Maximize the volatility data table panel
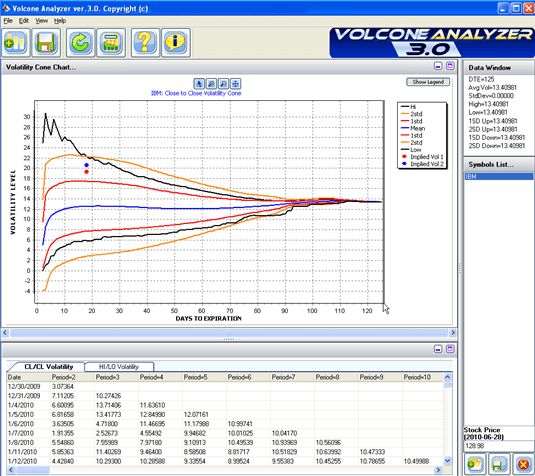Viewport: 535px width, 476px height. pos(450,349)
